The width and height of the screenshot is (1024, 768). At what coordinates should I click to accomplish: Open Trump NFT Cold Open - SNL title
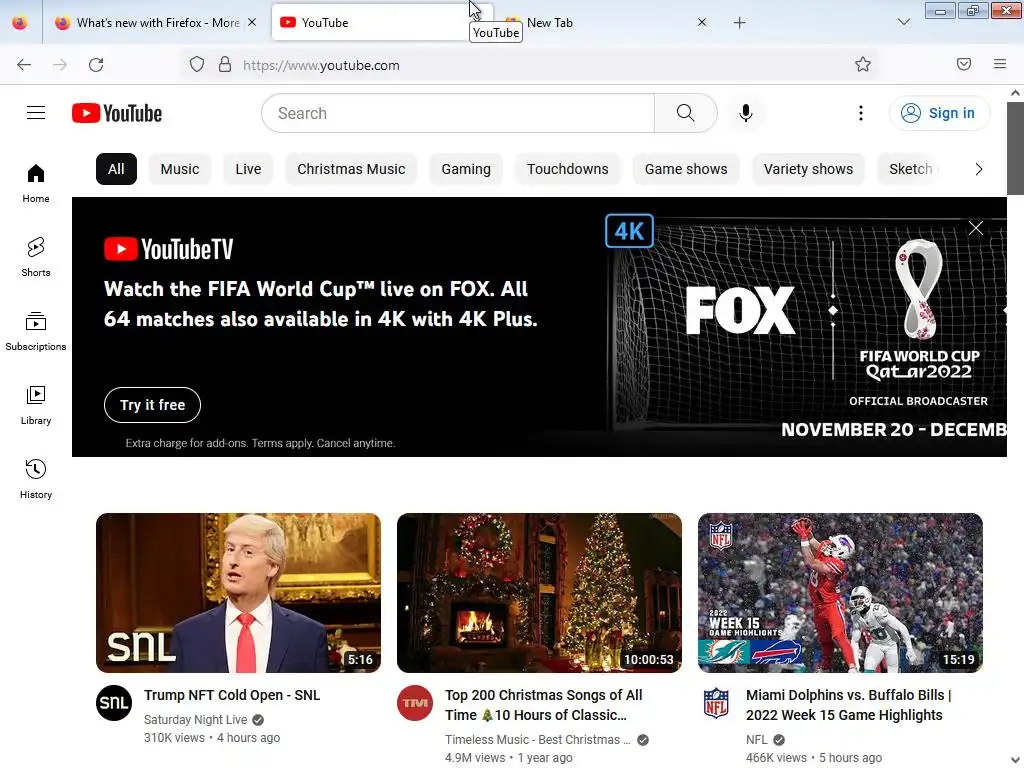(232, 695)
